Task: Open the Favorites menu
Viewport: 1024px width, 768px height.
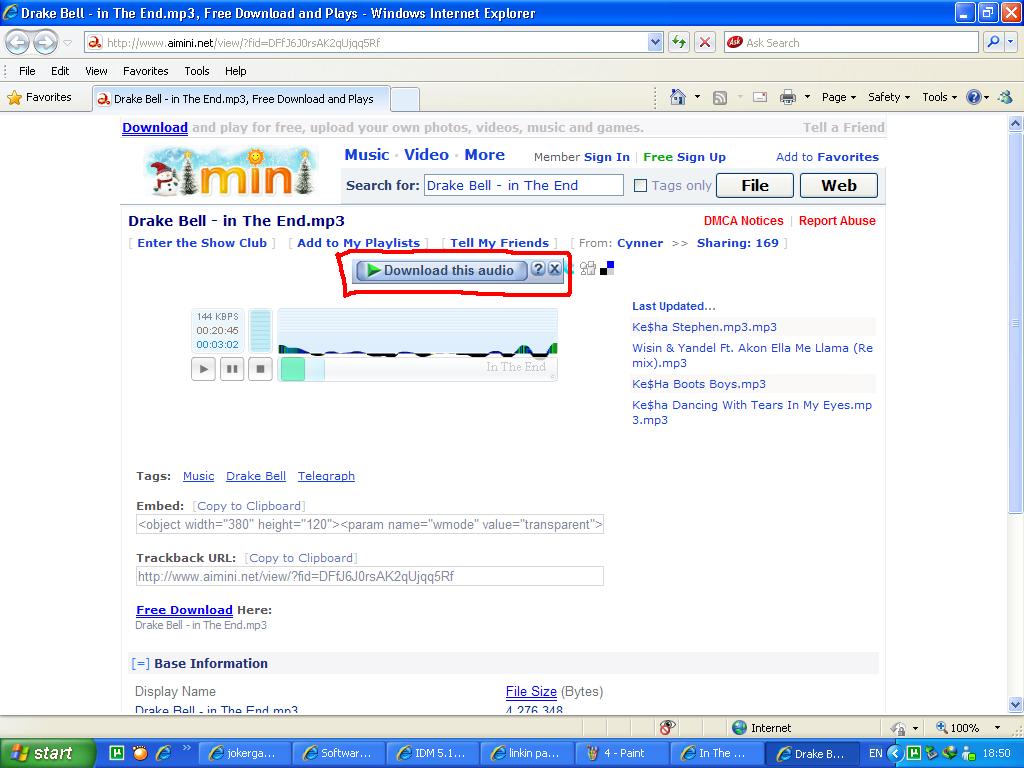Action: coord(146,71)
